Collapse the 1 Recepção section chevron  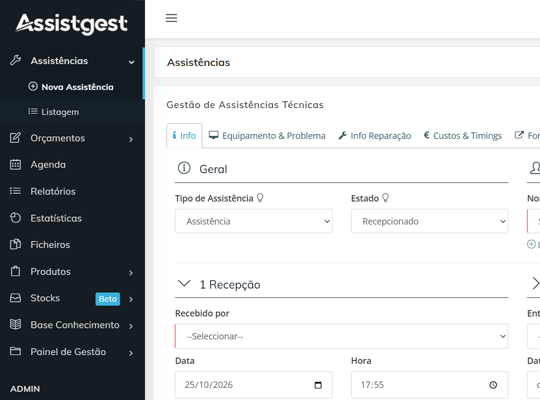point(184,284)
